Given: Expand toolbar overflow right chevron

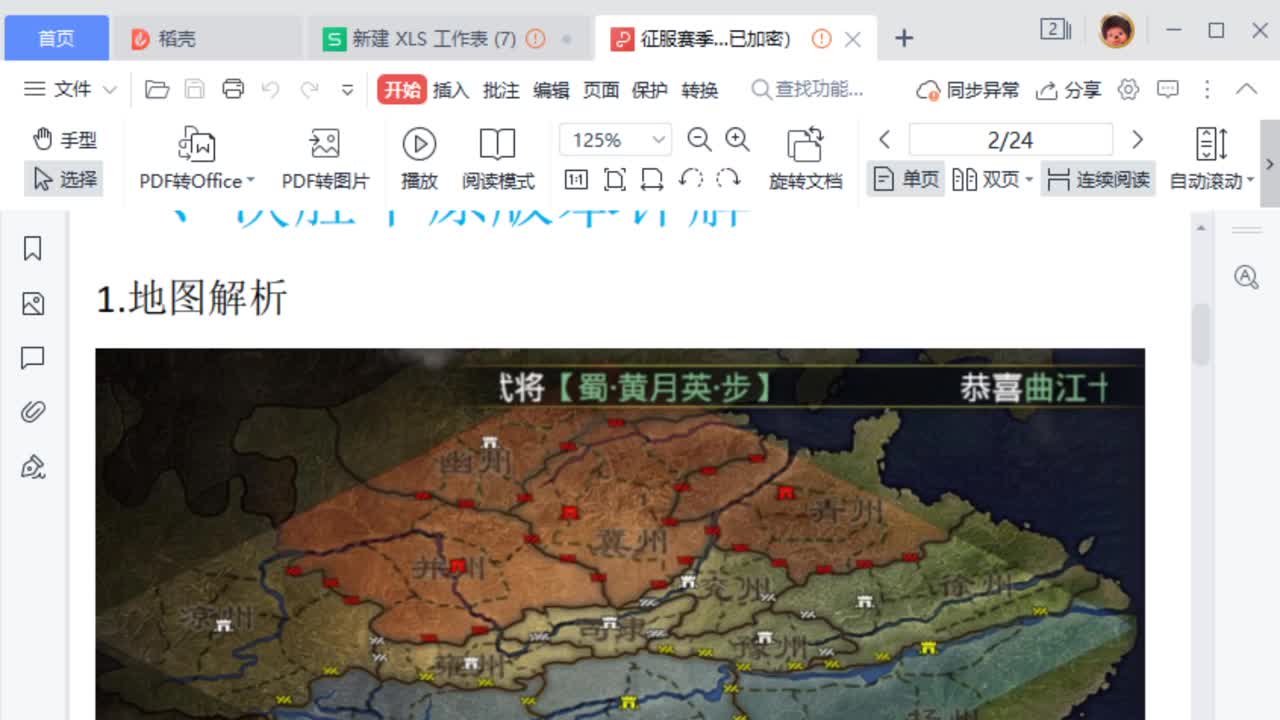Looking at the screenshot, I should pyautogui.click(x=1270, y=163).
